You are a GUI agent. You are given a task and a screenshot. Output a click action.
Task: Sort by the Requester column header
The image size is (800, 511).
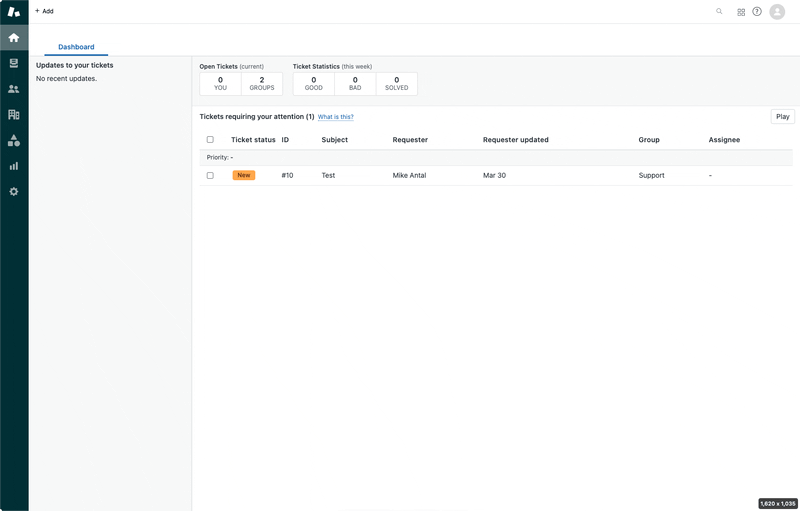410,140
